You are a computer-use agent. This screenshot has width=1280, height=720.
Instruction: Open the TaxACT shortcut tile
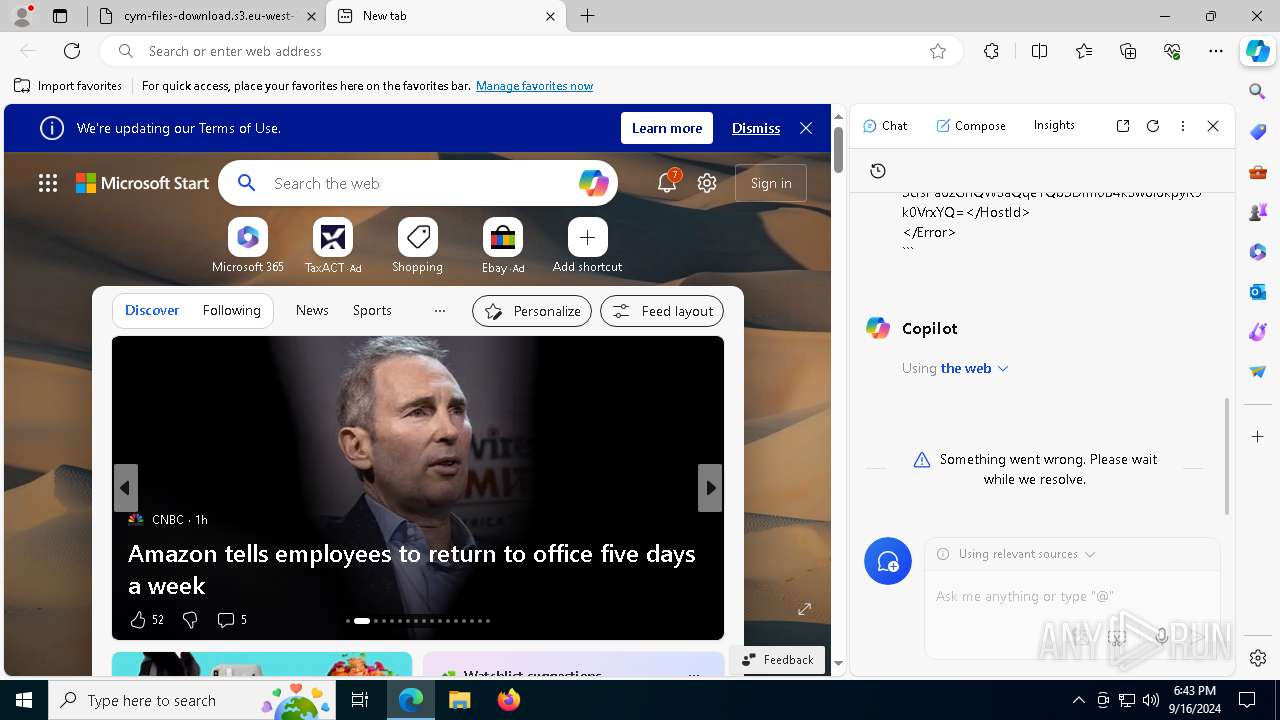[333, 246]
